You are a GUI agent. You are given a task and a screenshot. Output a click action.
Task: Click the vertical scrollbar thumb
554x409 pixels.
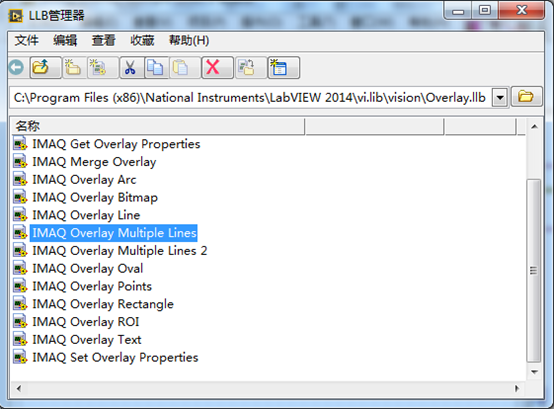pos(534,271)
